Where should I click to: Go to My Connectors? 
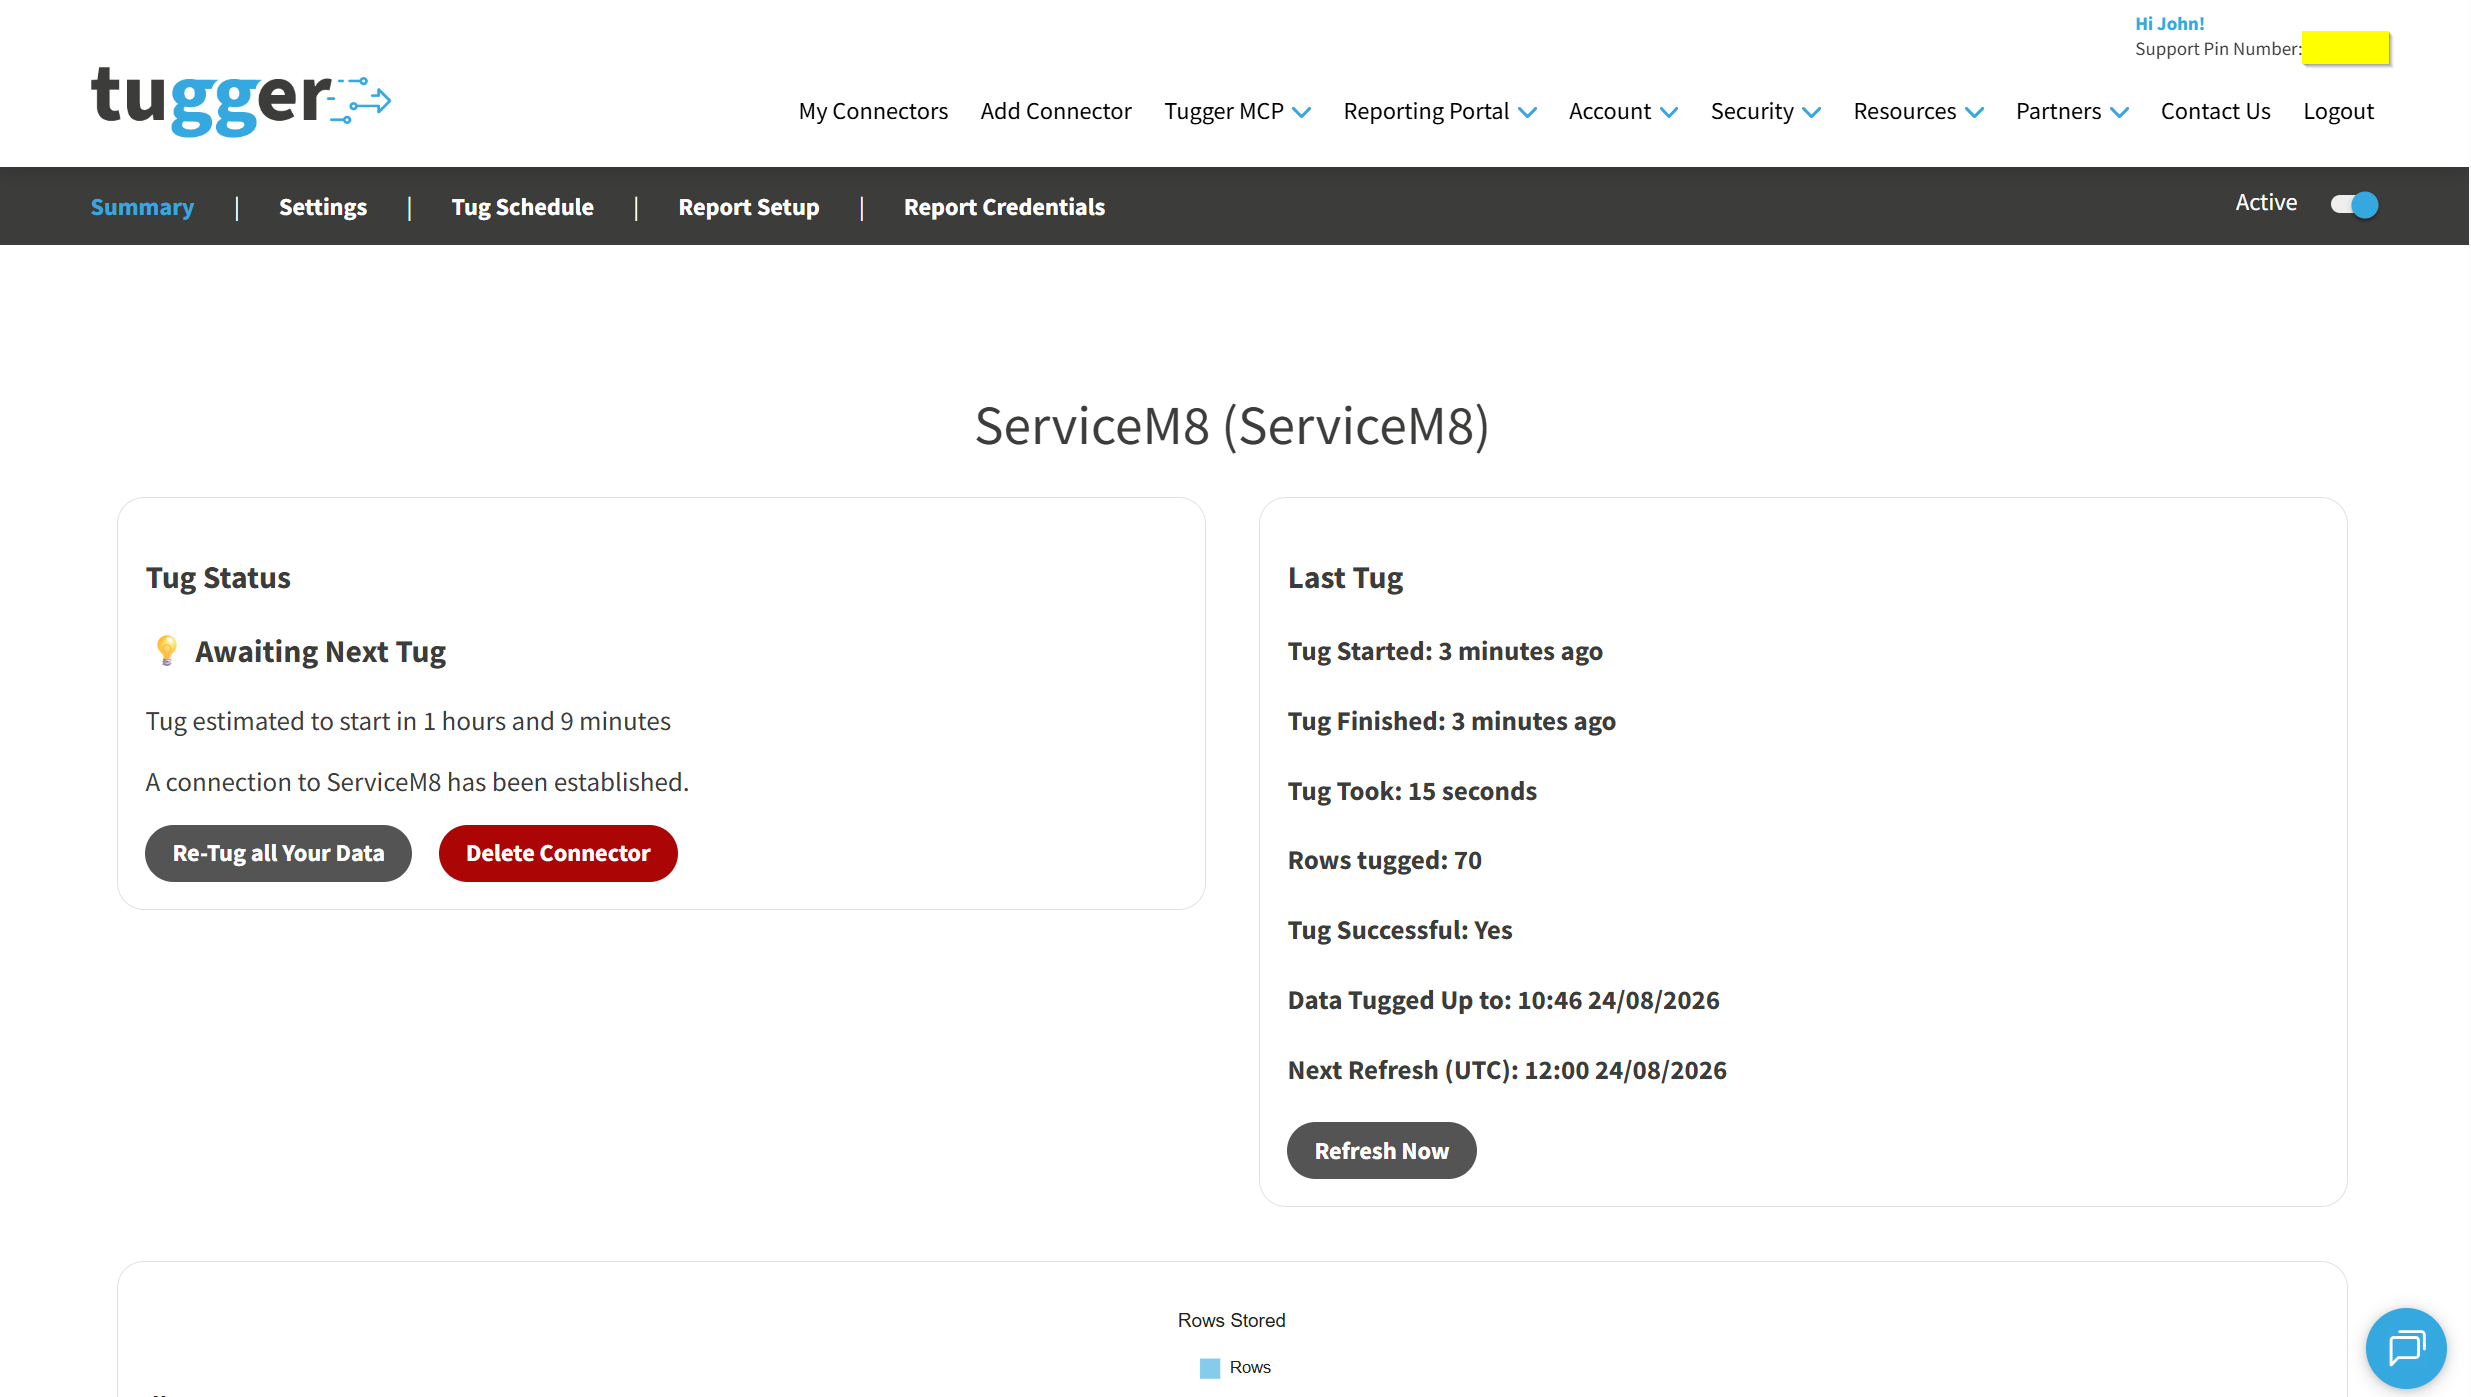pos(873,111)
